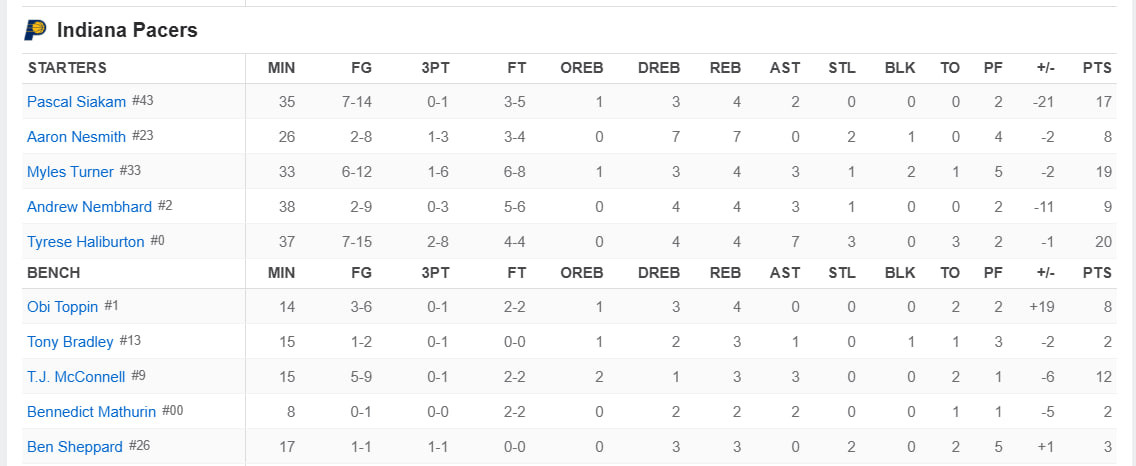Click the STARTERS column header
1136x466 pixels.
pos(67,68)
